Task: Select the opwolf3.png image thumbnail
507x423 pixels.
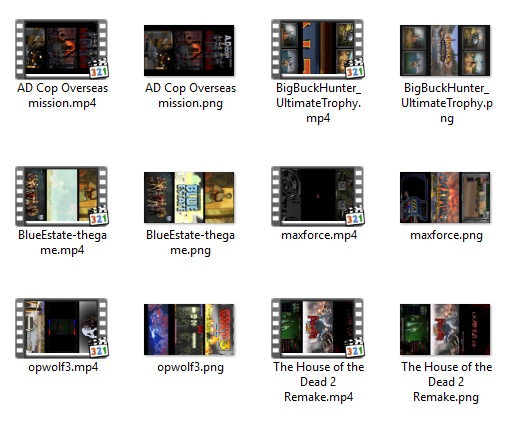Action: coord(189,330)
